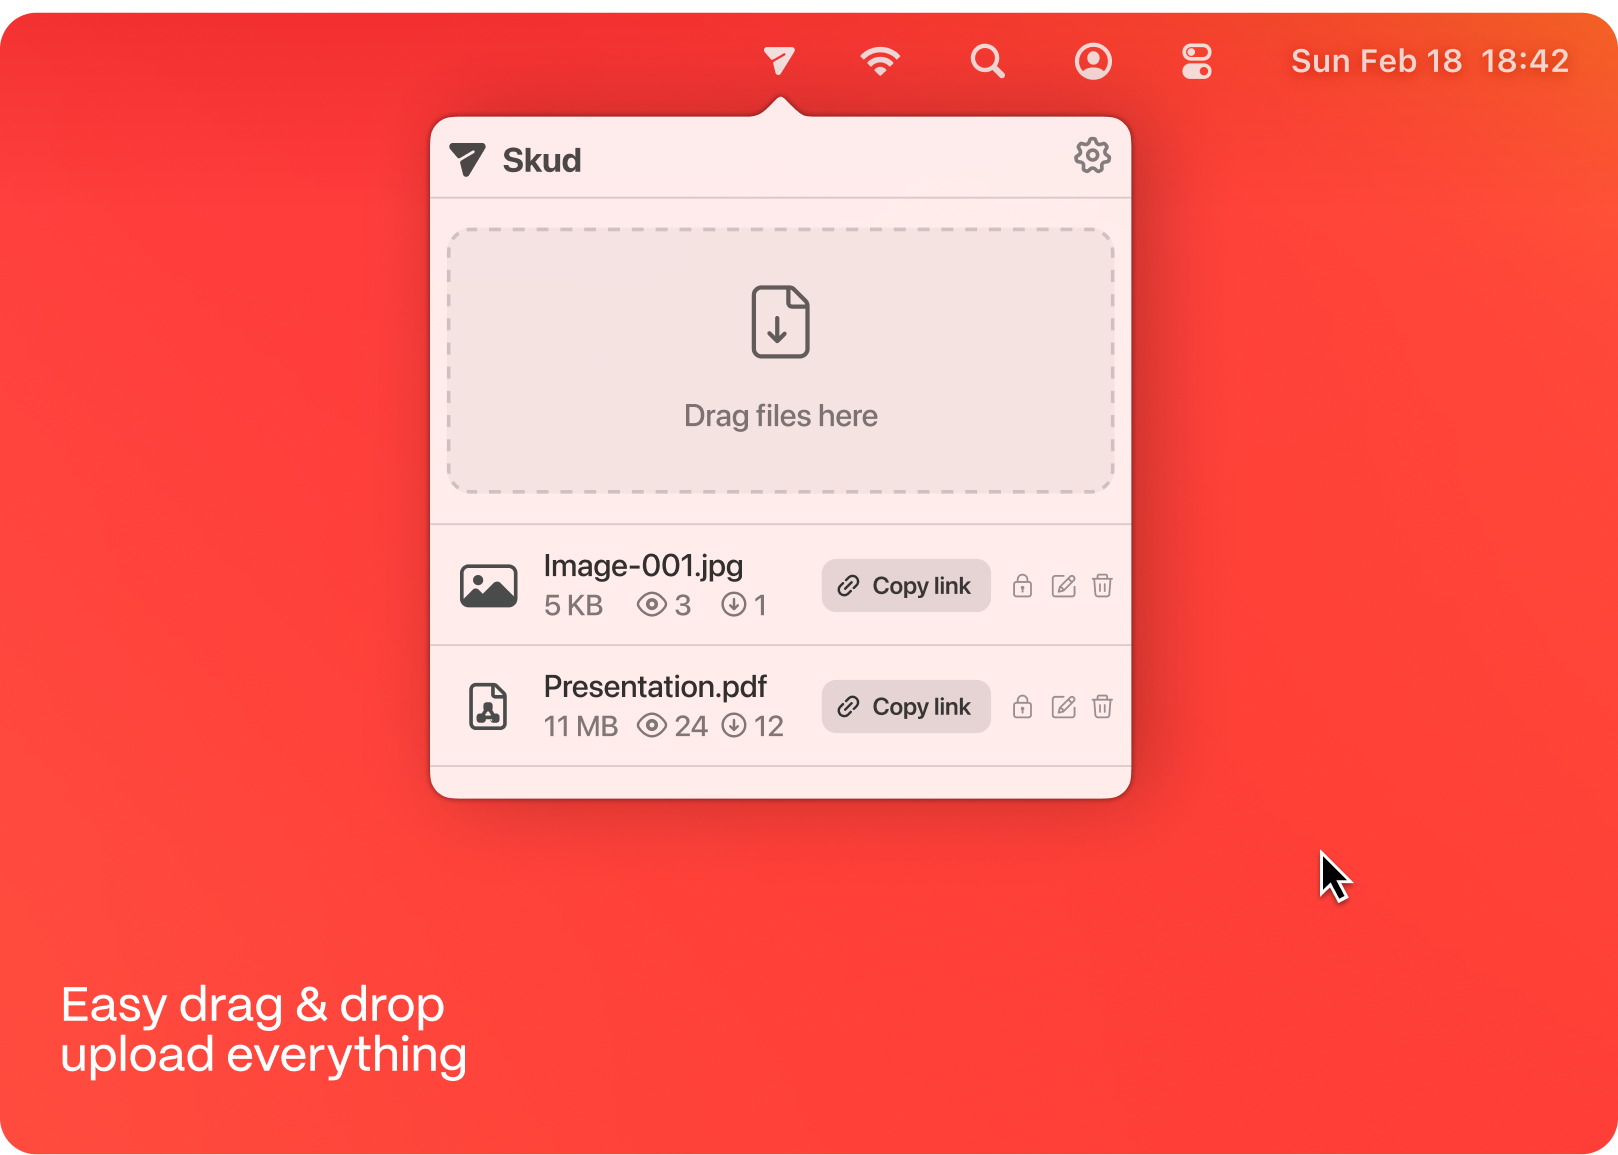Open Control Center in menu bar

[1196, 61]
